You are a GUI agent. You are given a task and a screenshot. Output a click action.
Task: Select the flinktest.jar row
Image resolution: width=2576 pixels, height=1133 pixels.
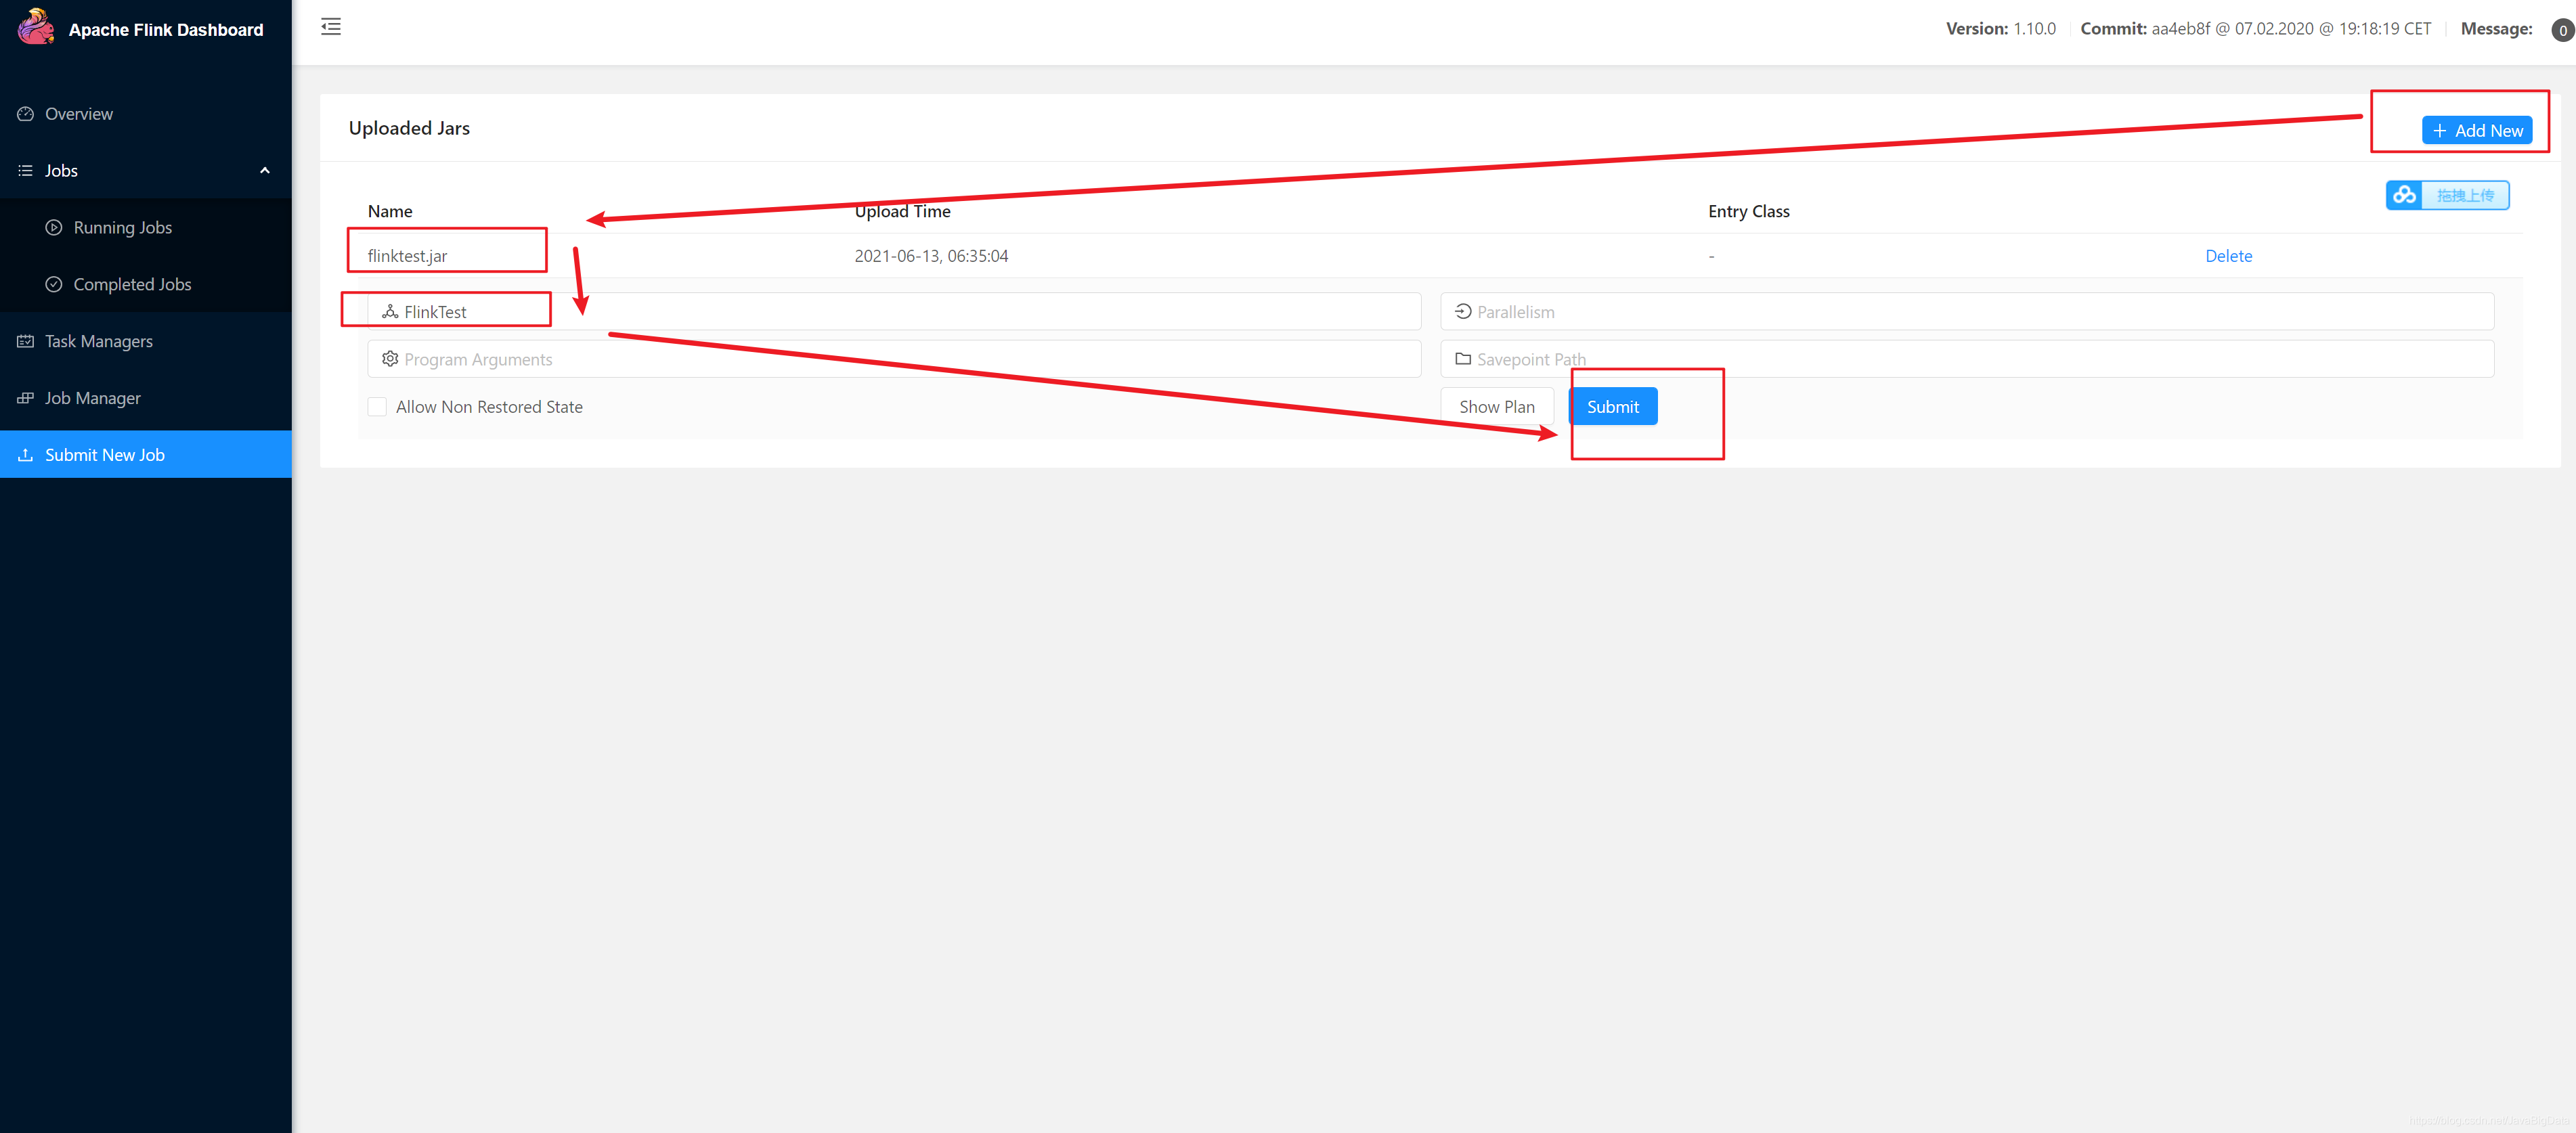tap(1440, 256)
